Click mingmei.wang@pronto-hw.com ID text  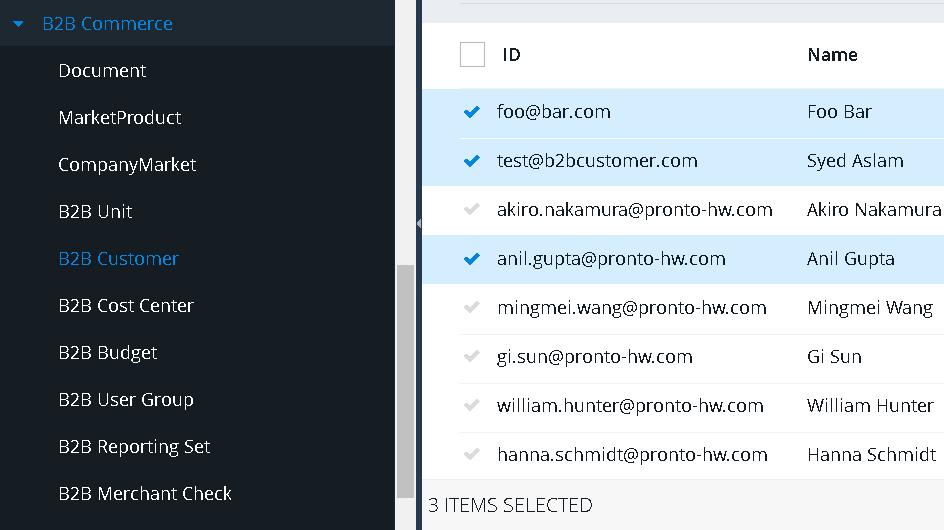632,308
